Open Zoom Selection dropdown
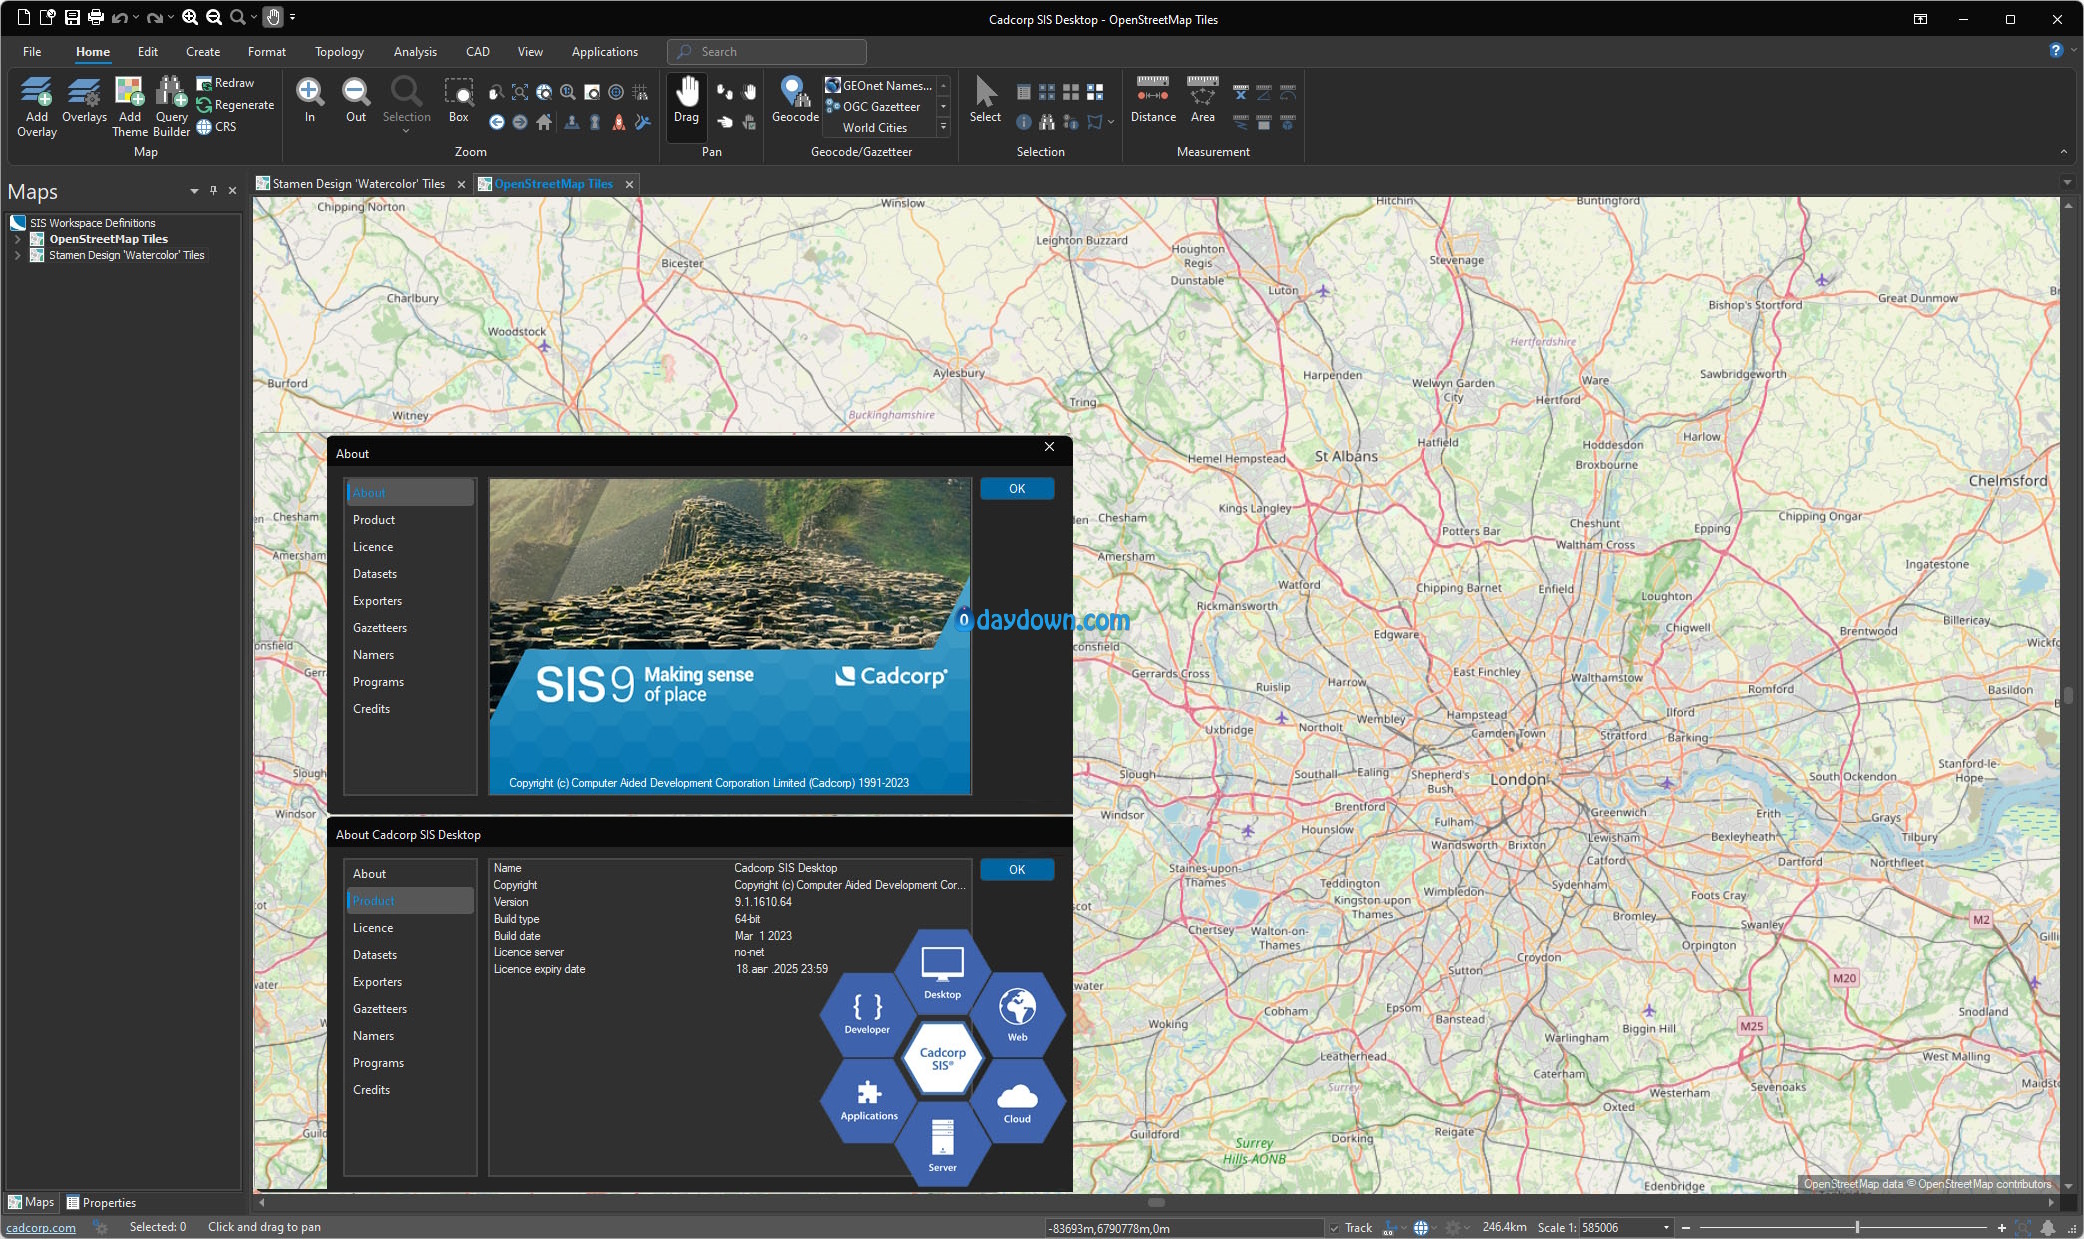Image resolution: width=2084 pixels, height=1239 pixels. (406, 131)
